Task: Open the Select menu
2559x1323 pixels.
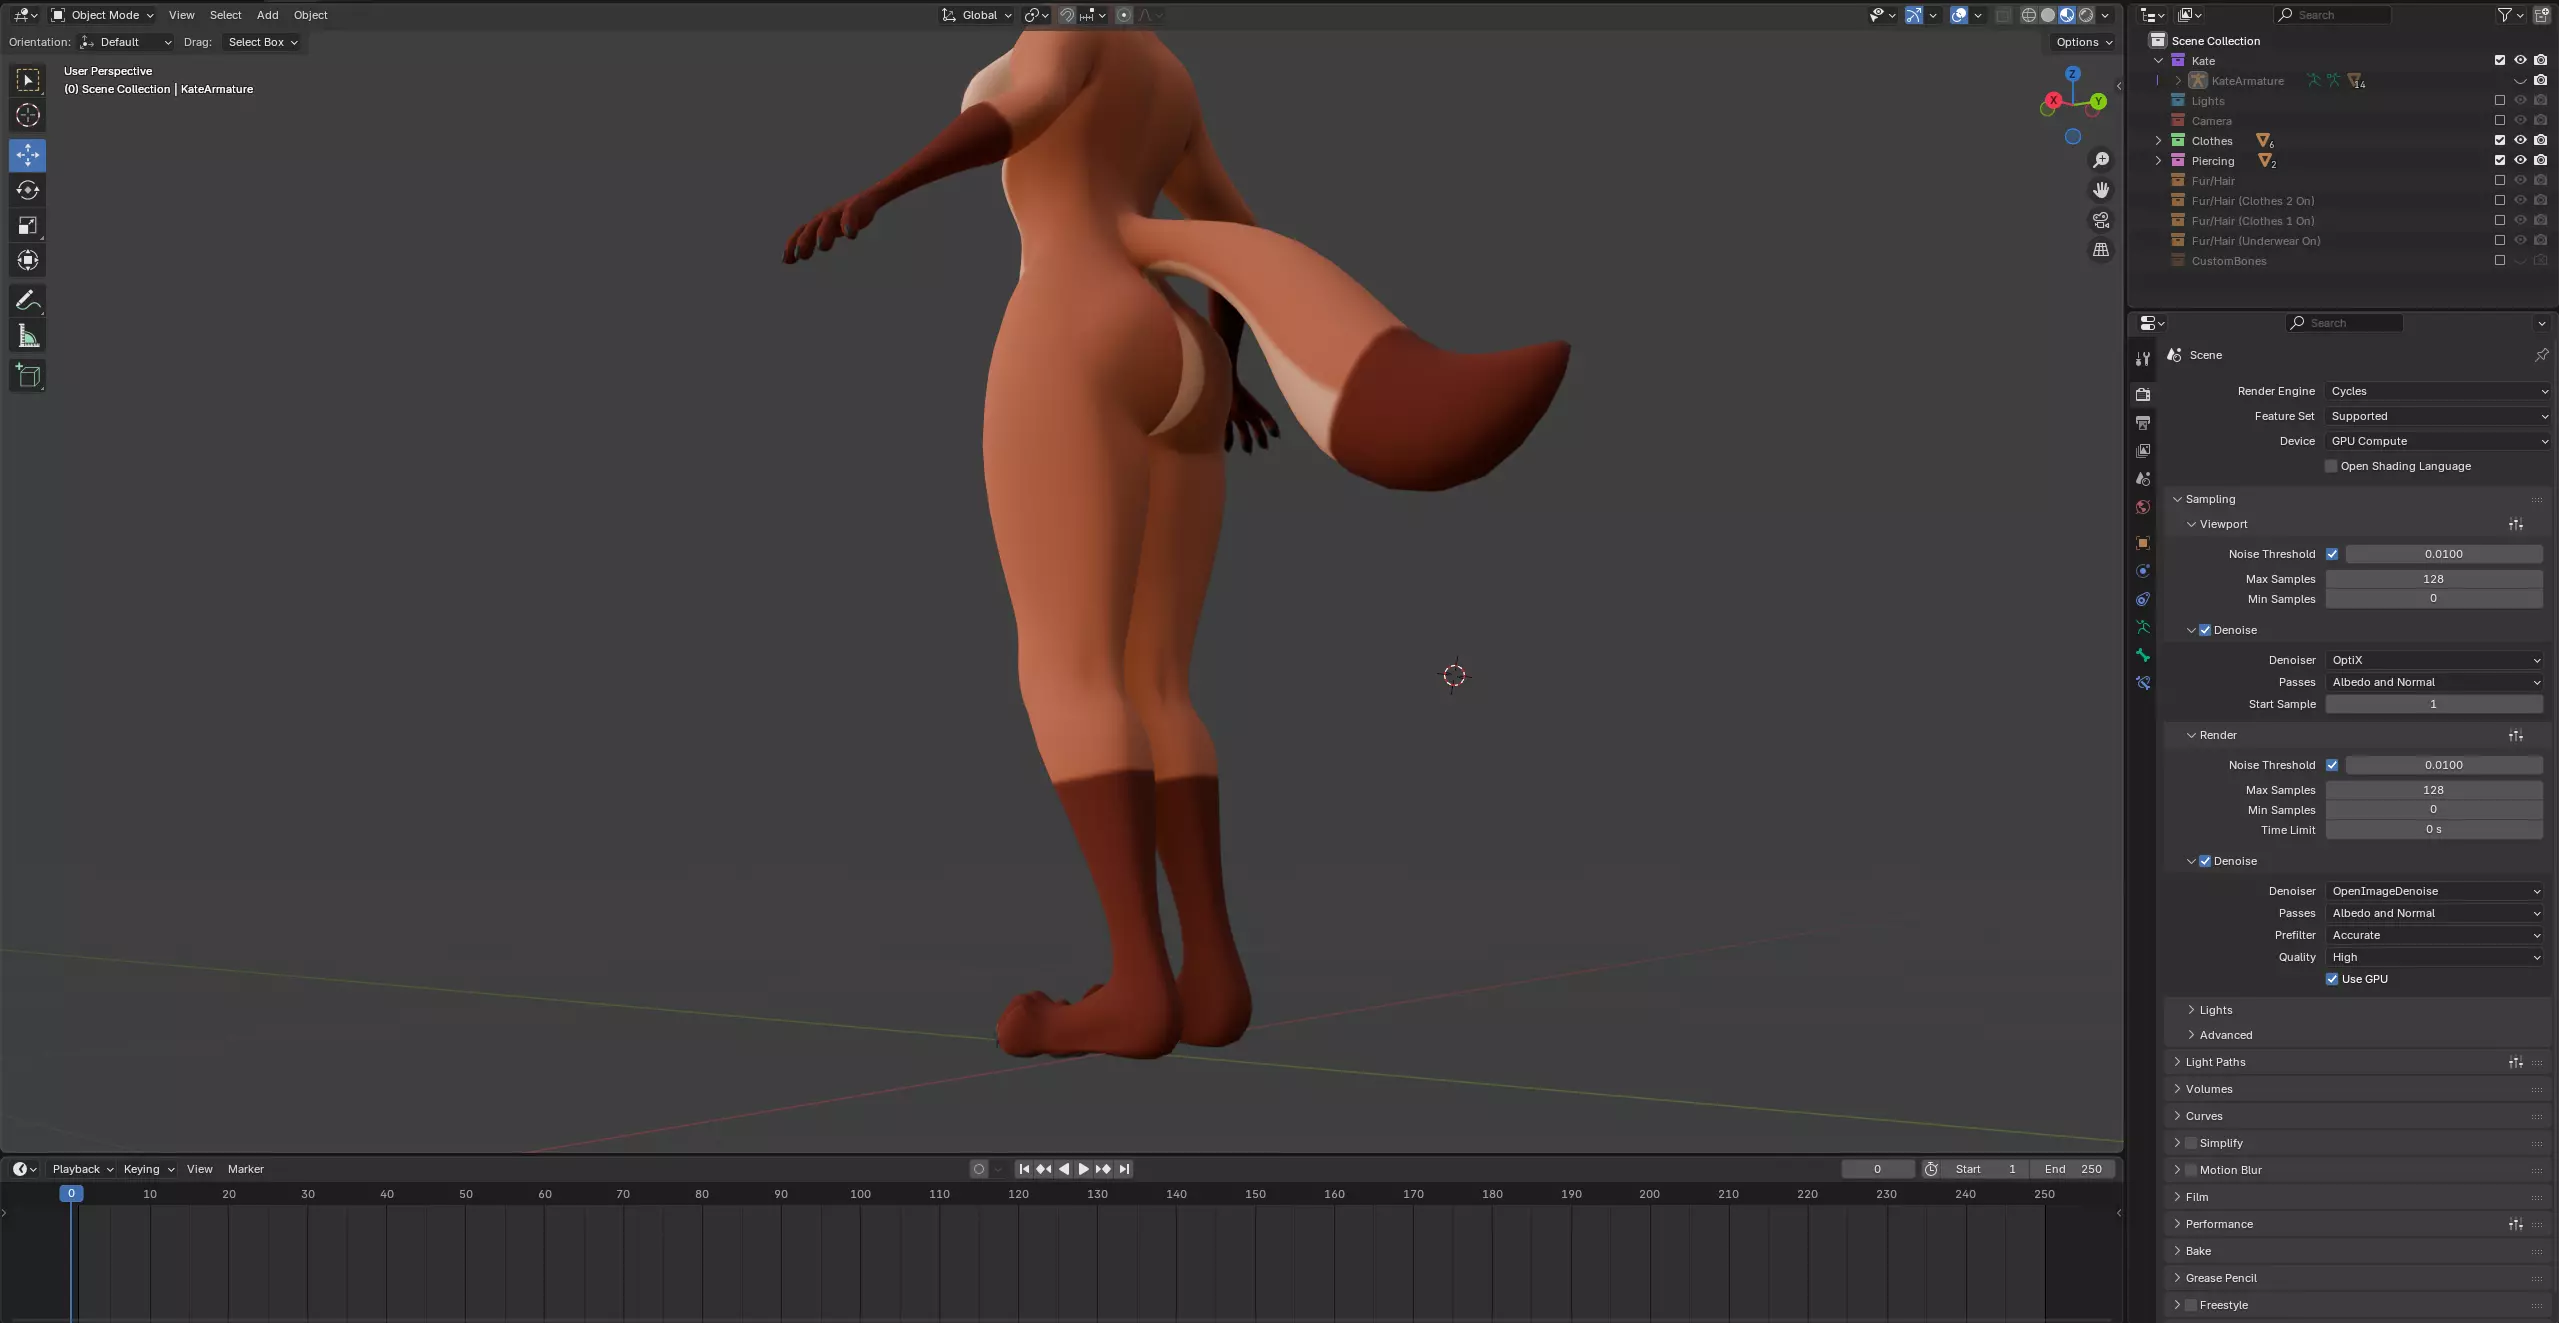Action: pyautogui.click(x=225, y=15)
